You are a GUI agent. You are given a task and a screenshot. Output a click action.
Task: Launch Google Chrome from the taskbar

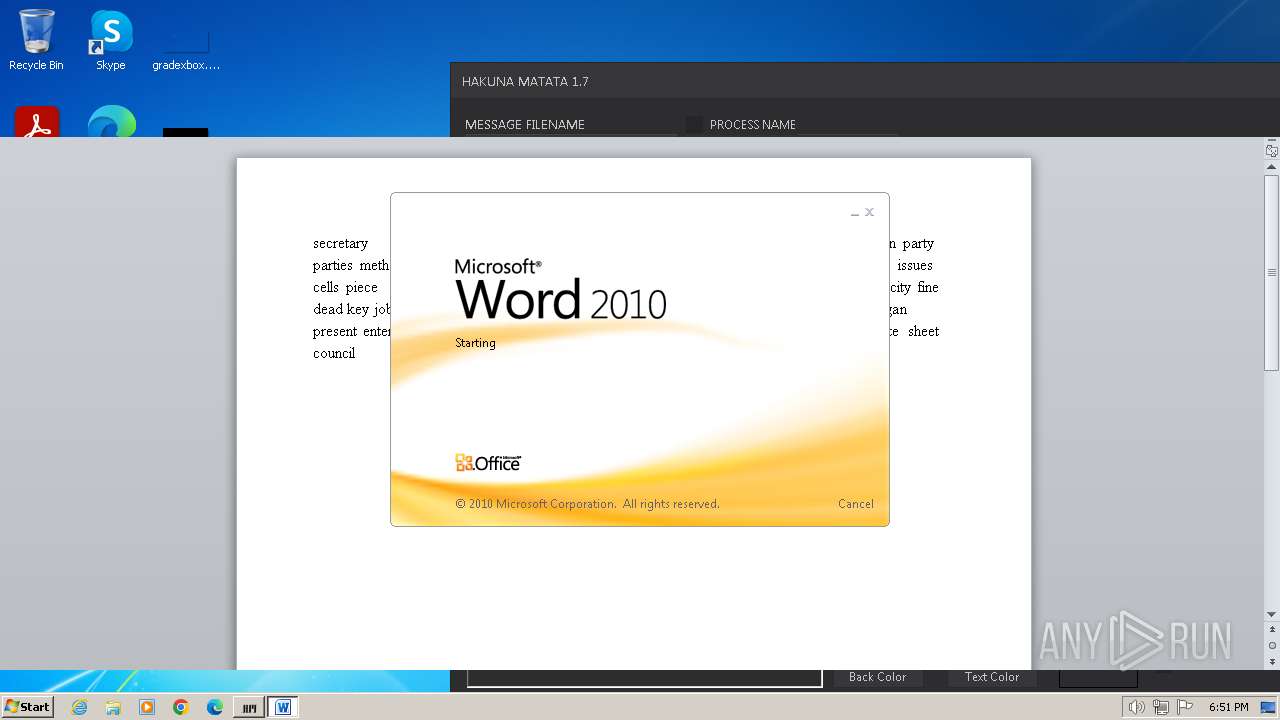click(x=181, y=707)
